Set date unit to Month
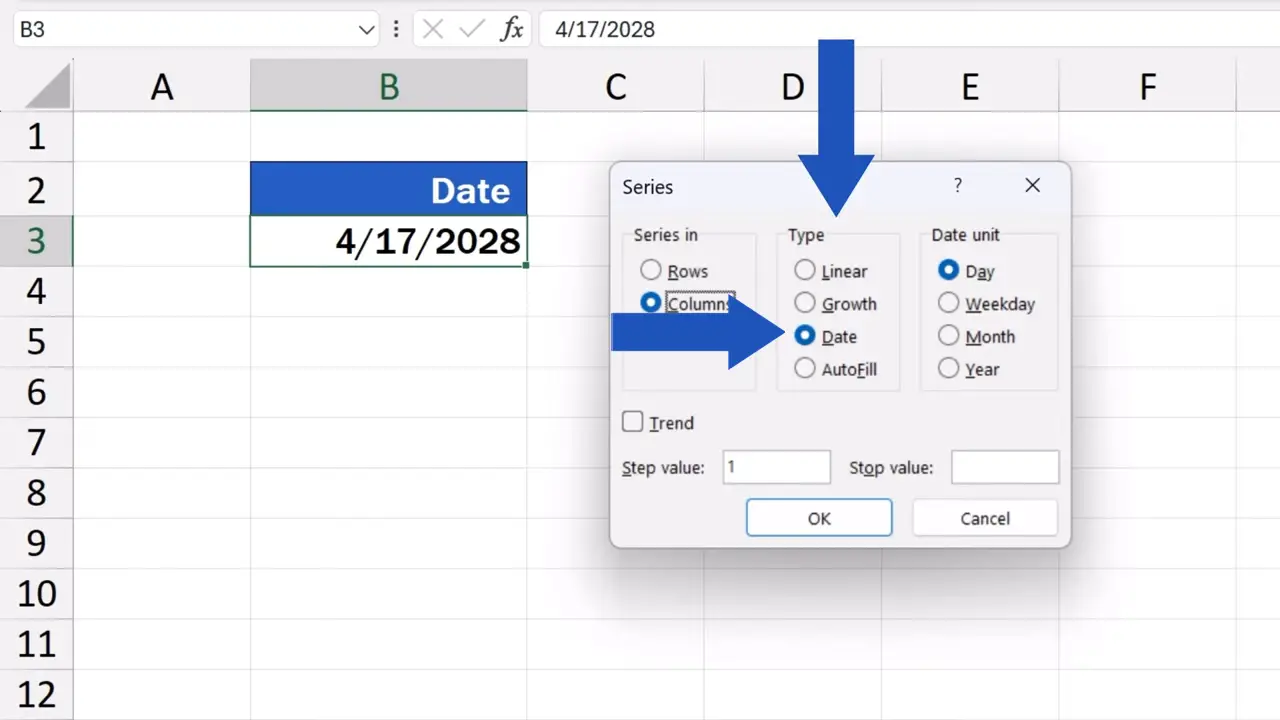1280x720 pixels. point(948,336)
